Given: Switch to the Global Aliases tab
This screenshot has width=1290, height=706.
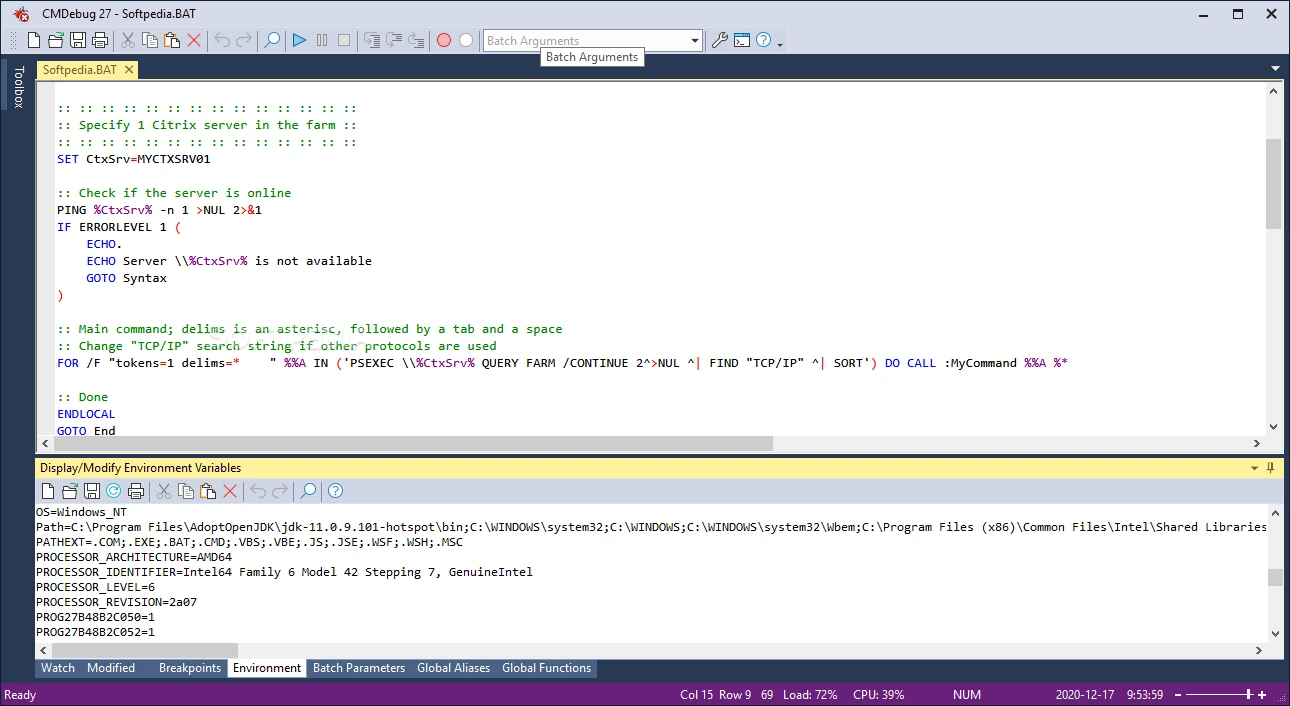Looking at the screenshot, I should (x=454, y=668).
